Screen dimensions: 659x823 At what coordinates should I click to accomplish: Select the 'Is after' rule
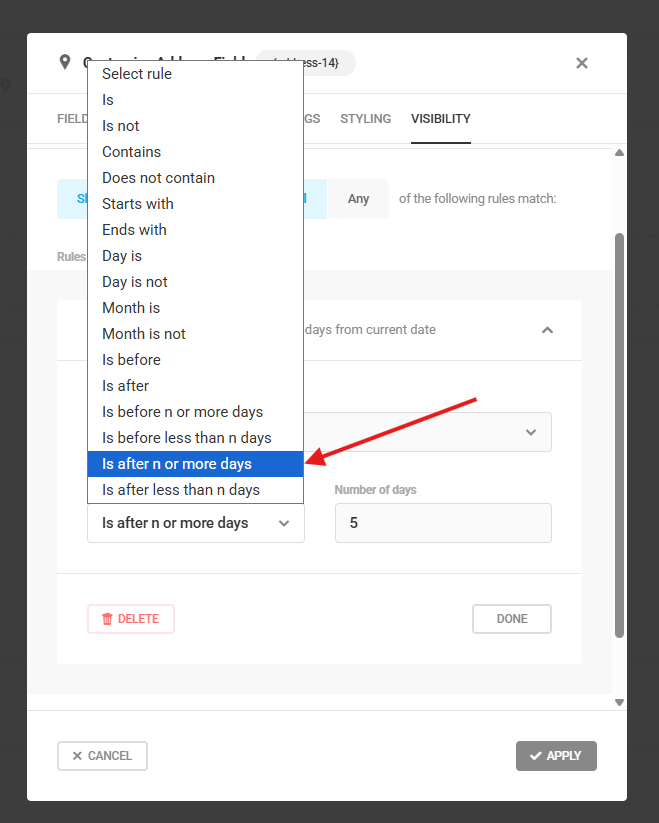tap(195, 386)
